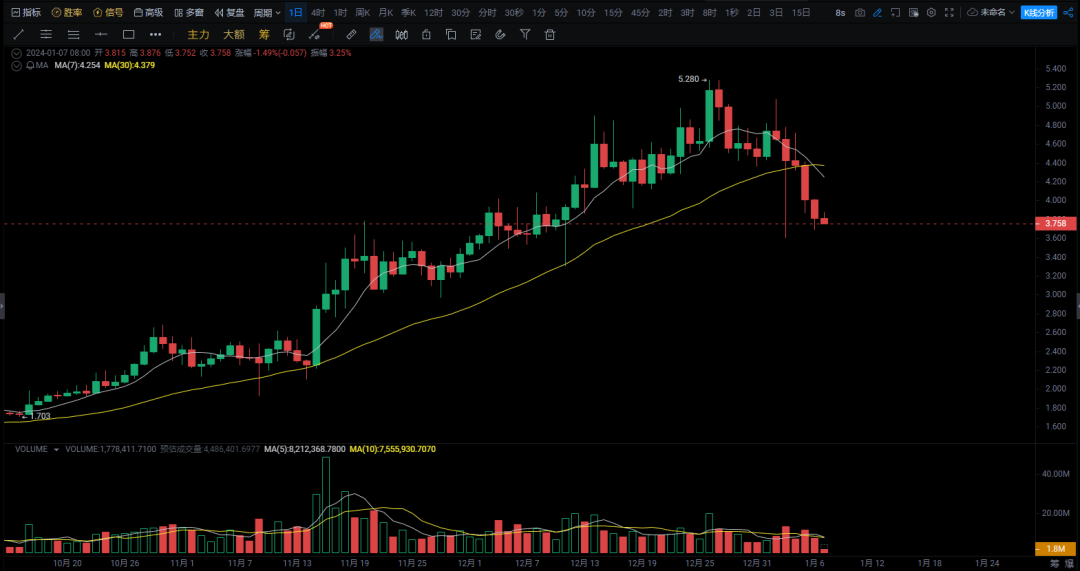Screen dimensions: 1080x571
Task: Open the 高级 advanced menu
Action: tap(149, 12)
